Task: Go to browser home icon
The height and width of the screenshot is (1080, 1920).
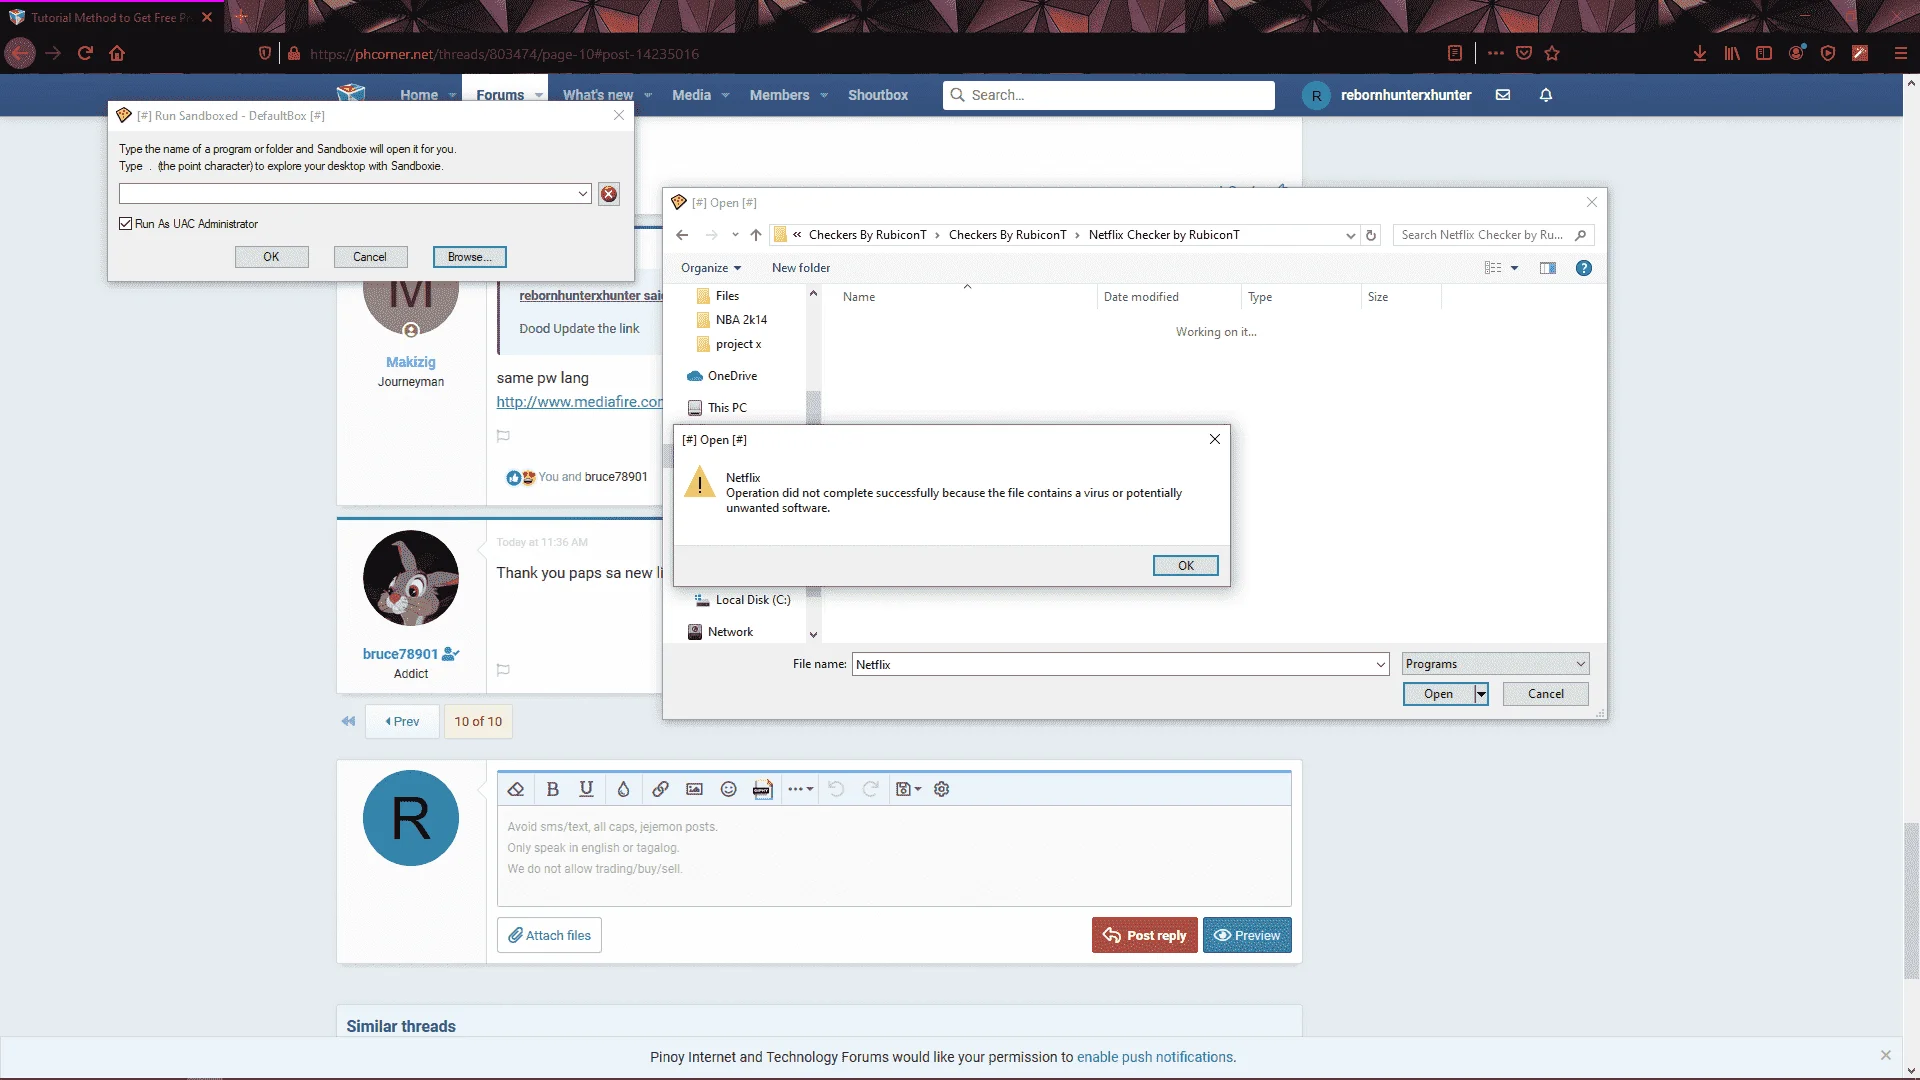Action: (117, 53)
